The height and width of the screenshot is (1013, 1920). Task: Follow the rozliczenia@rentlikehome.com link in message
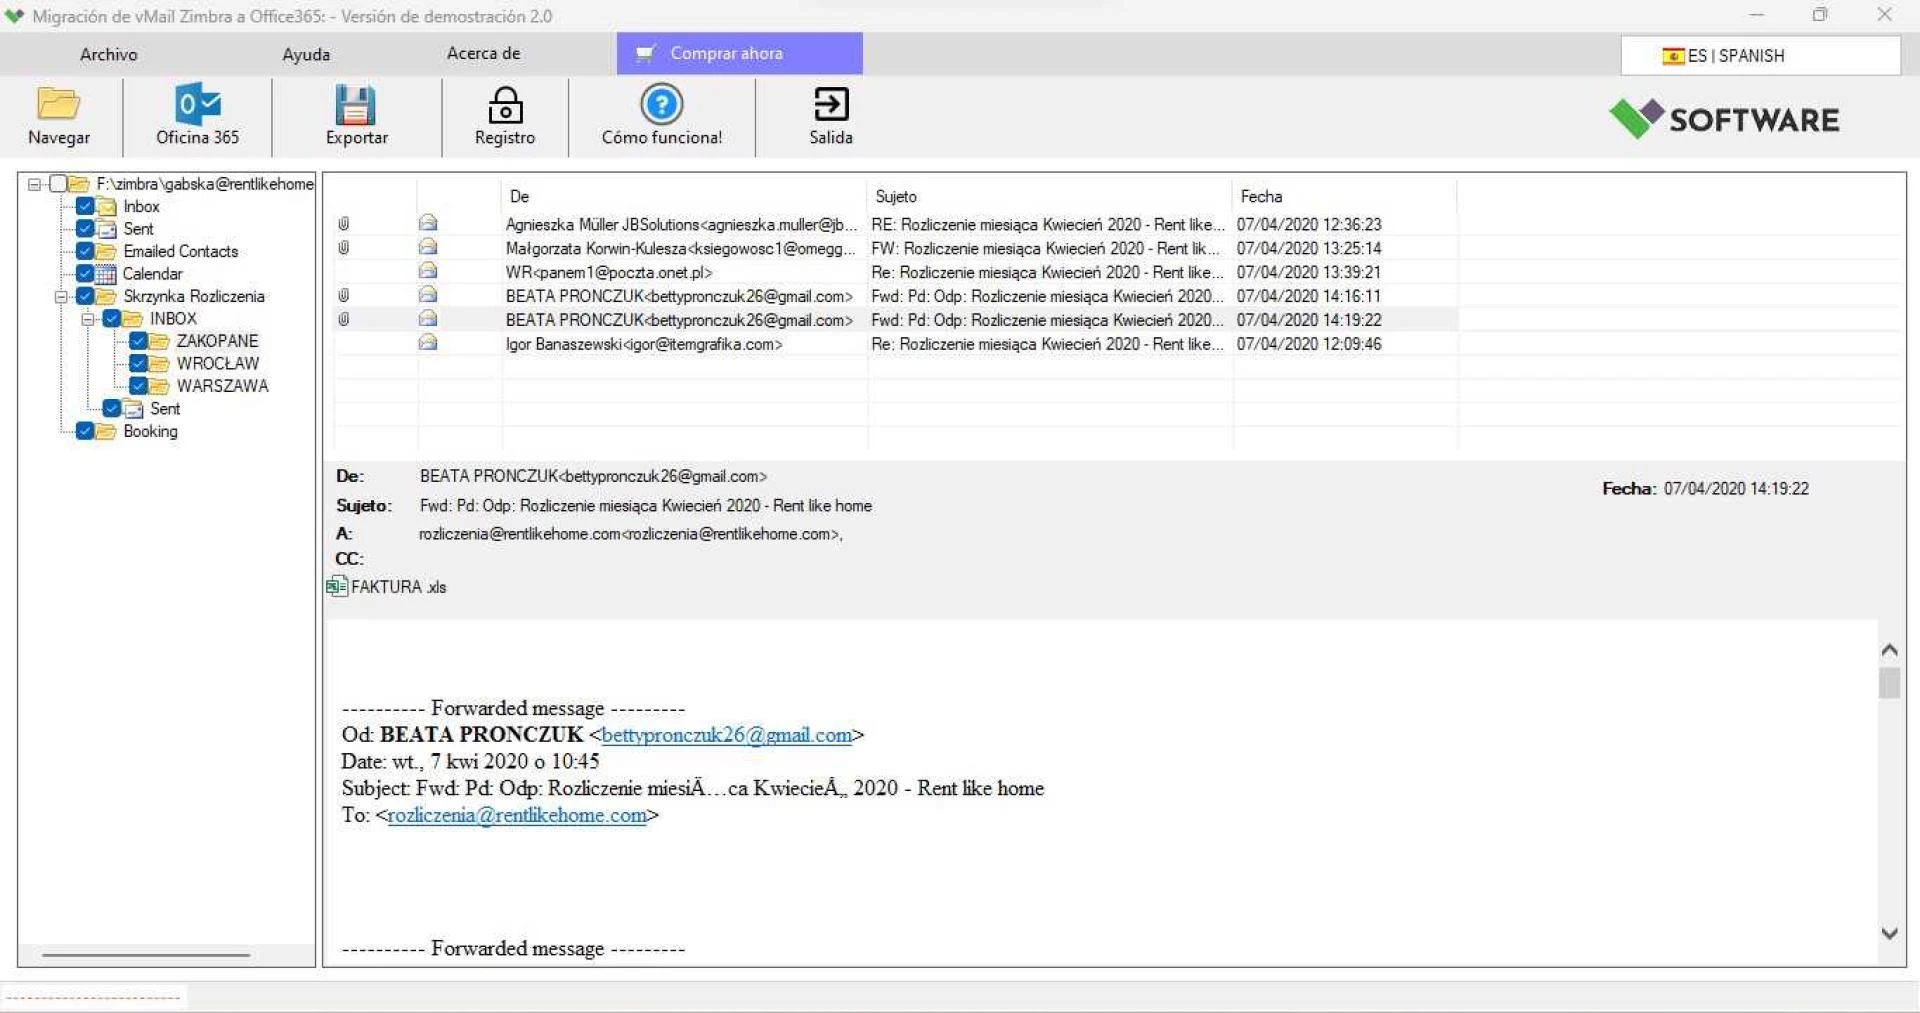tap(516, 815)
